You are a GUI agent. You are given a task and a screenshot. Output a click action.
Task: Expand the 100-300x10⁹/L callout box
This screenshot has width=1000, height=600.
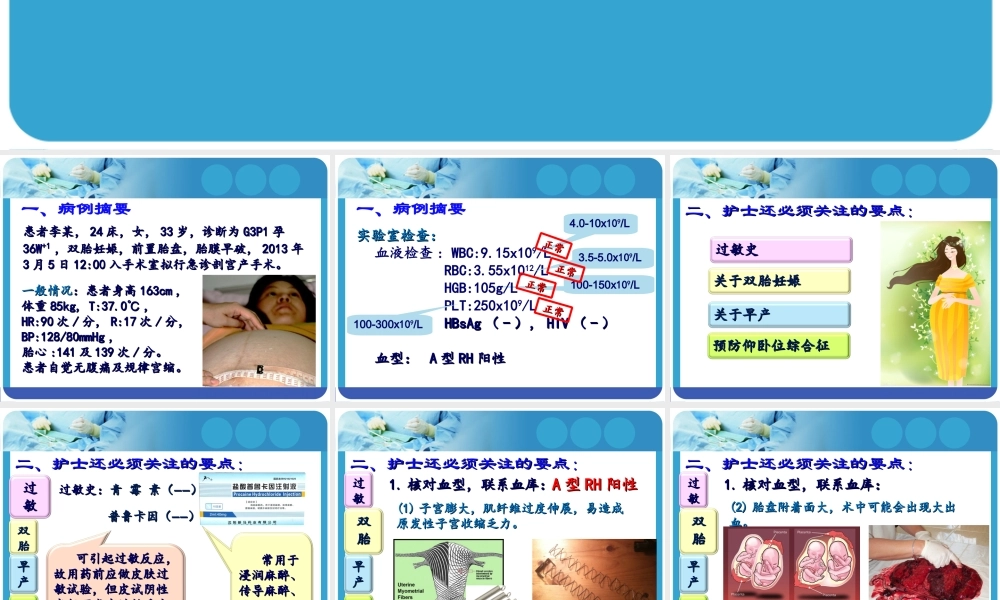pyautogui.click(x=387, y=323)
